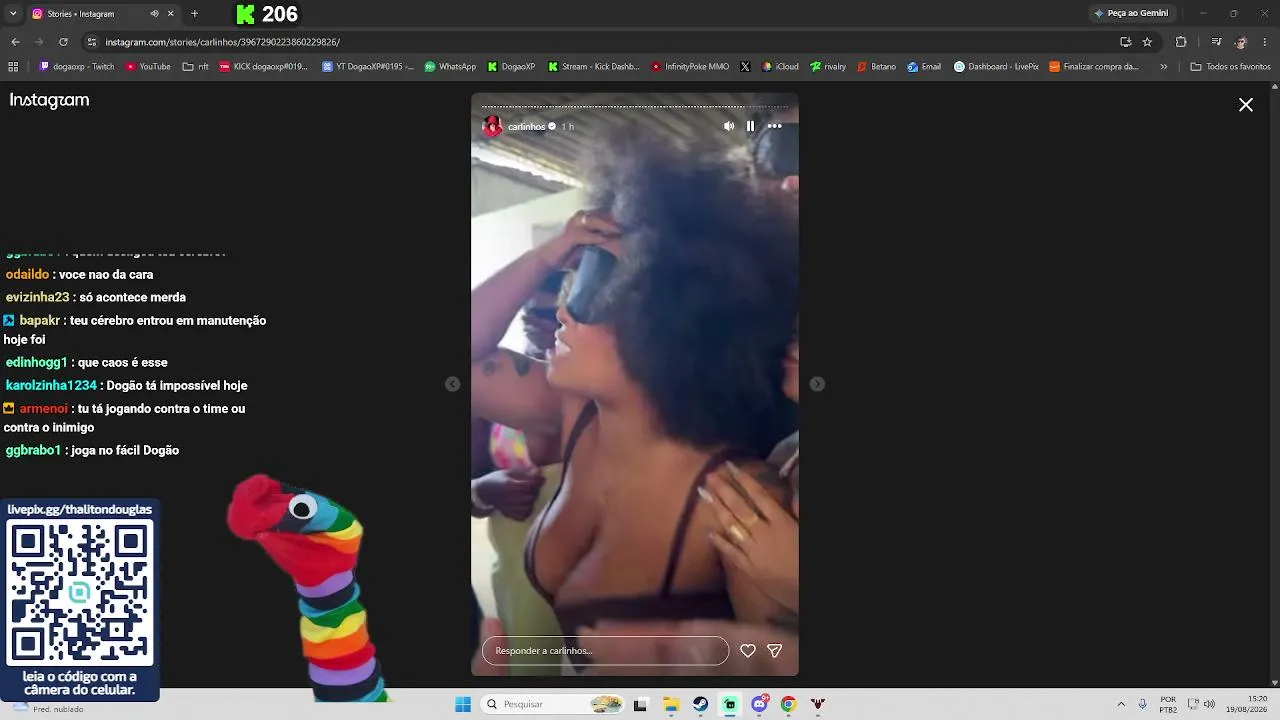Go to the next story arrow
1280x720 pixels.
(x=817, y=384)
